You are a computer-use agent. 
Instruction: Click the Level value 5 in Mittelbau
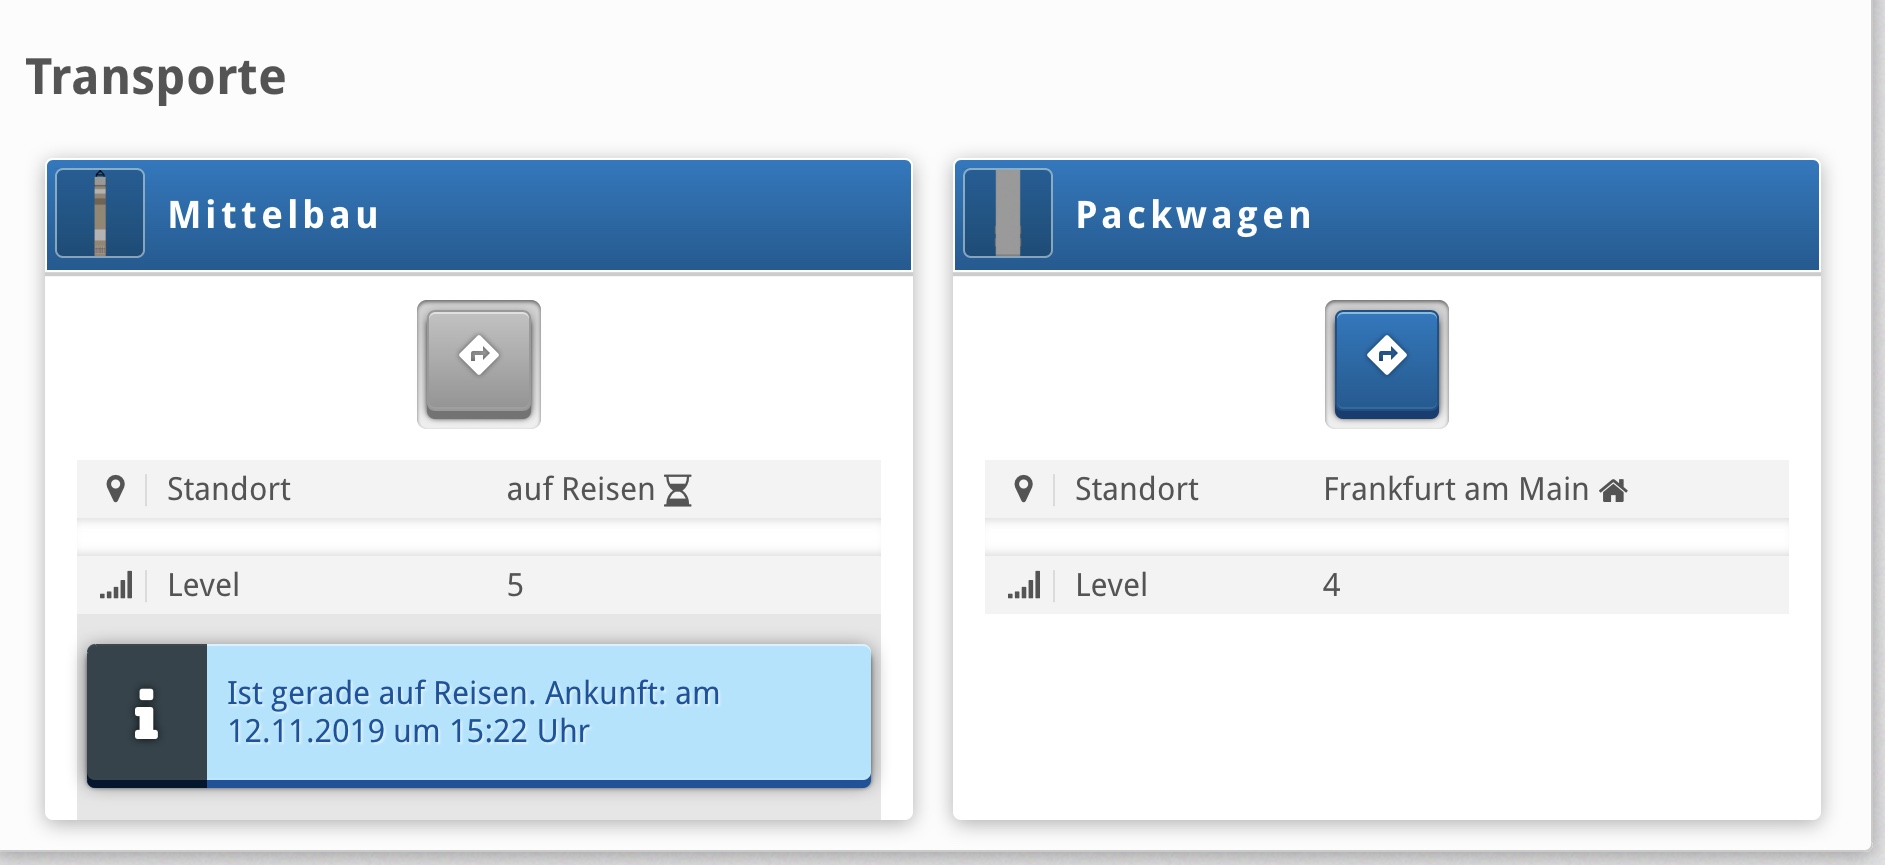[x=515, y=585]
